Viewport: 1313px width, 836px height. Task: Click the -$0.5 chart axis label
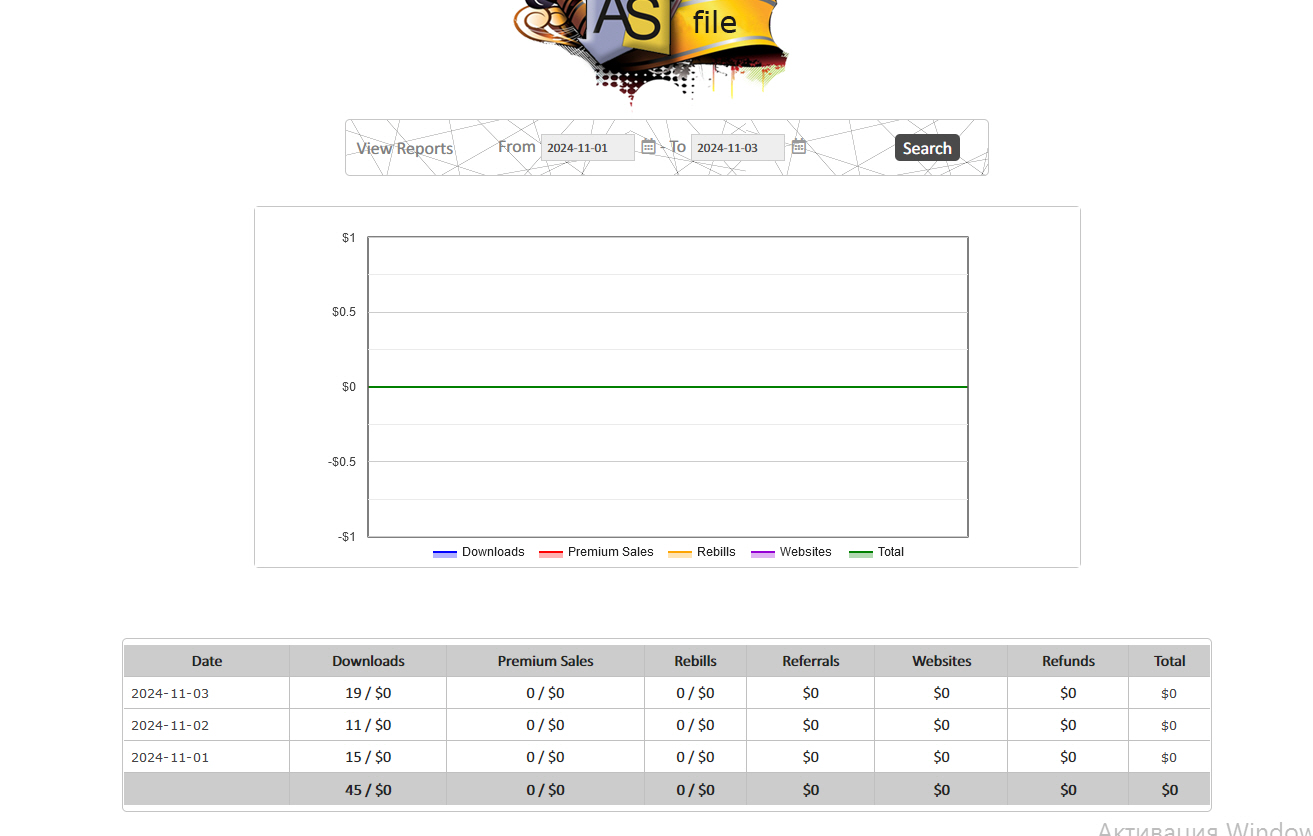point(342,462)
